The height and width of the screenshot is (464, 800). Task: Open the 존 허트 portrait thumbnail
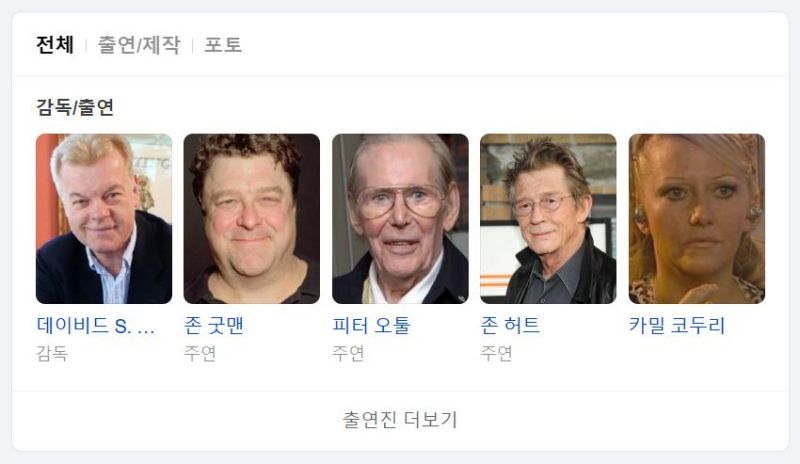point(548,218)
